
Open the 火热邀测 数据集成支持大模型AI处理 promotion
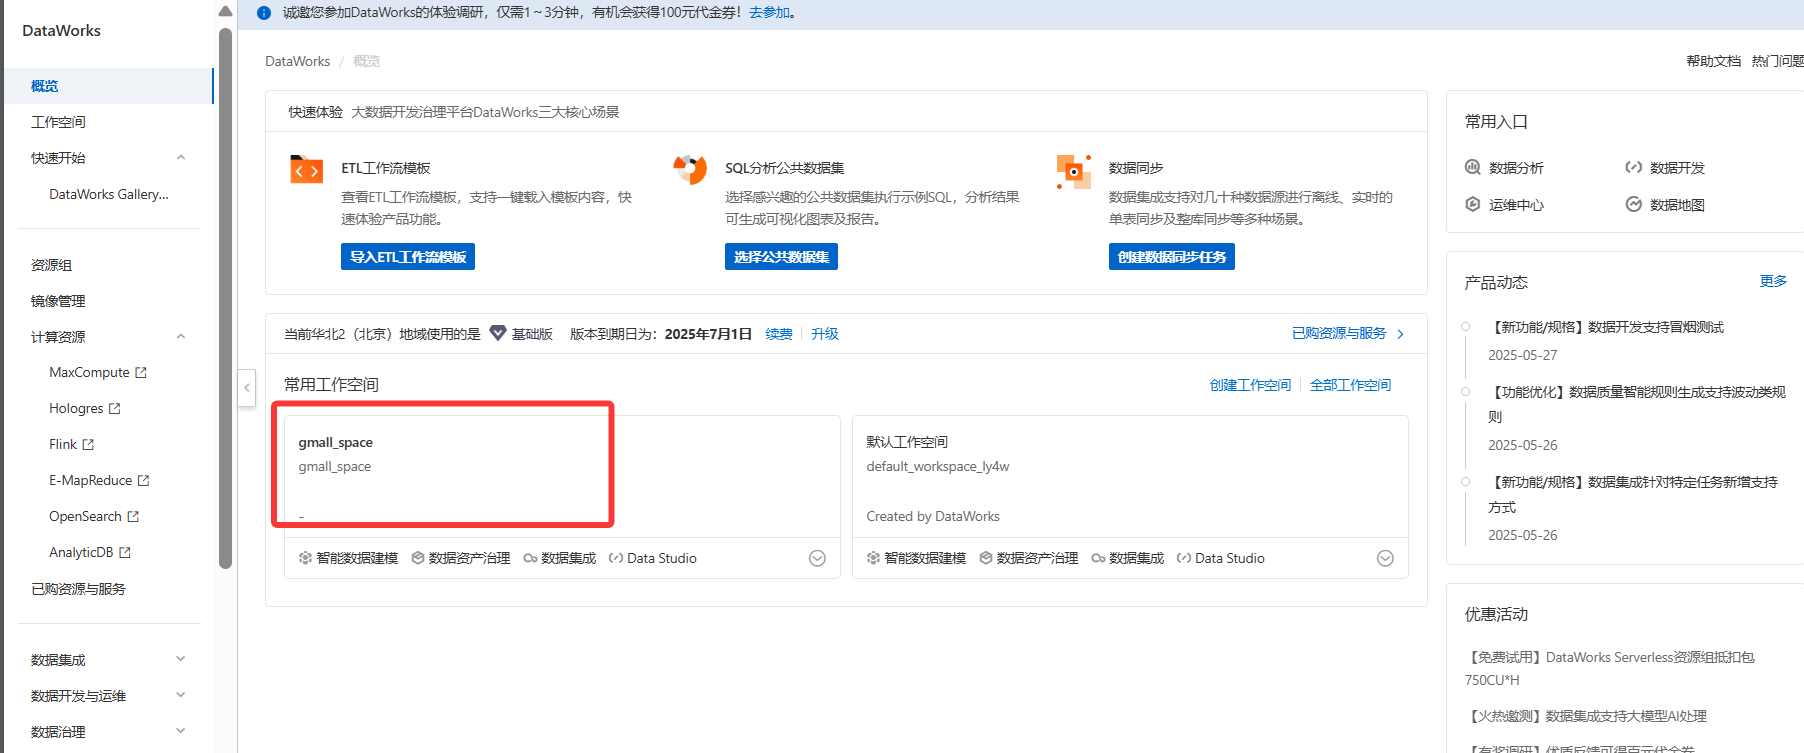[1586, 716]
